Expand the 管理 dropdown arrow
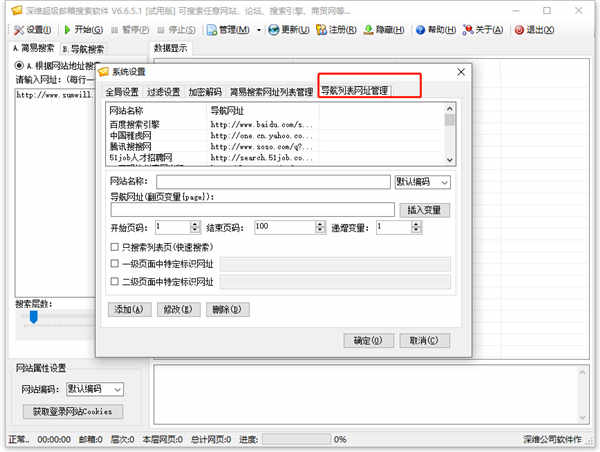The height and width of the screenshot is (452, 600). [259, 30]
